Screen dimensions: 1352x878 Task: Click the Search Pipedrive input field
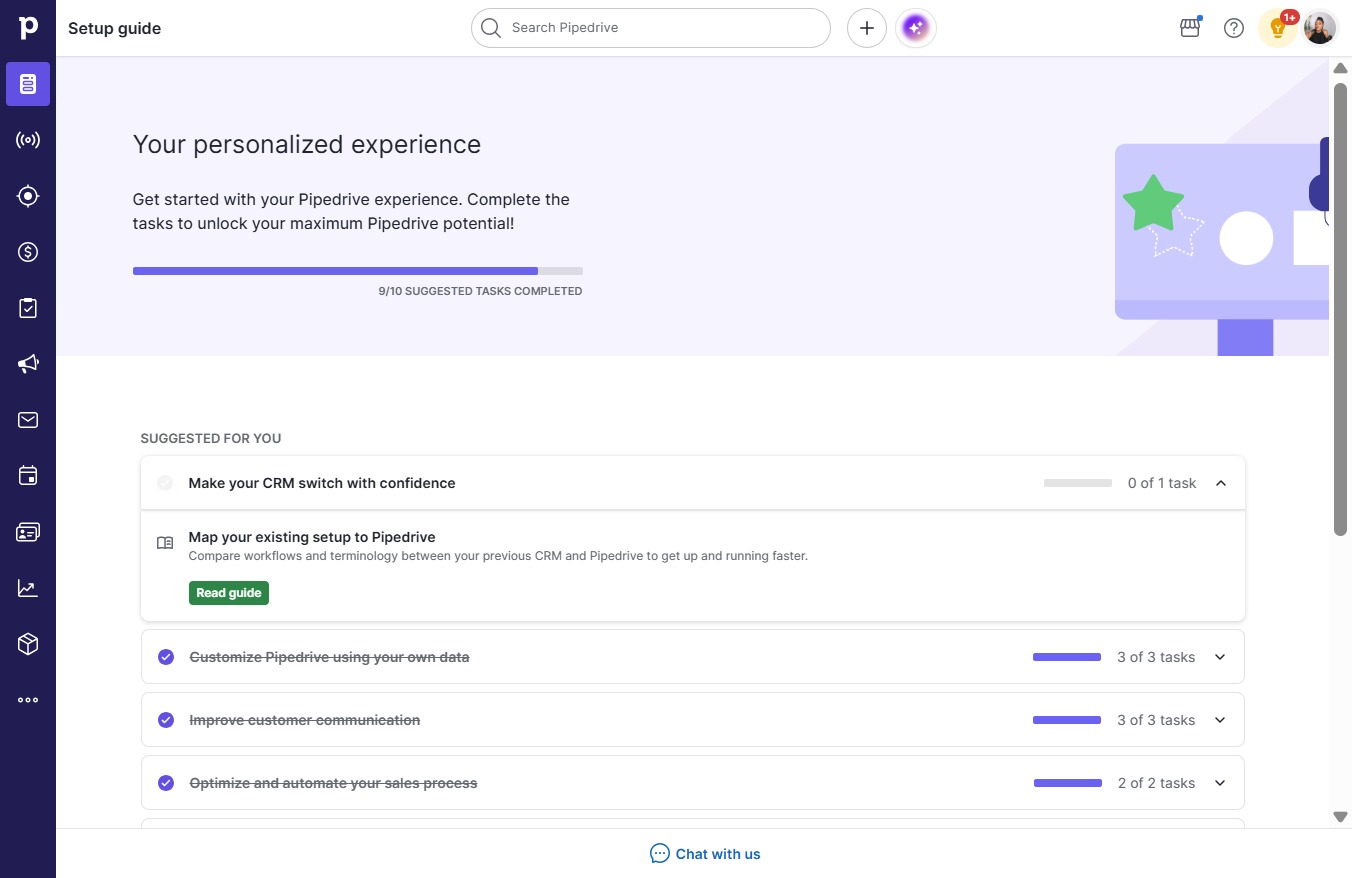(651, 28)
